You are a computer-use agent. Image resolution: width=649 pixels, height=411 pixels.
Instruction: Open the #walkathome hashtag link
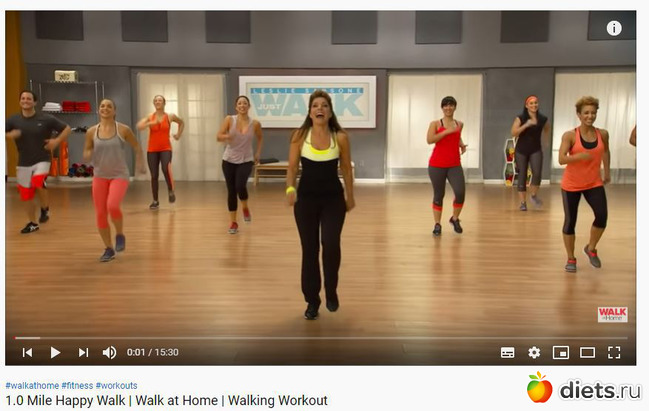(x=32, y=385)
